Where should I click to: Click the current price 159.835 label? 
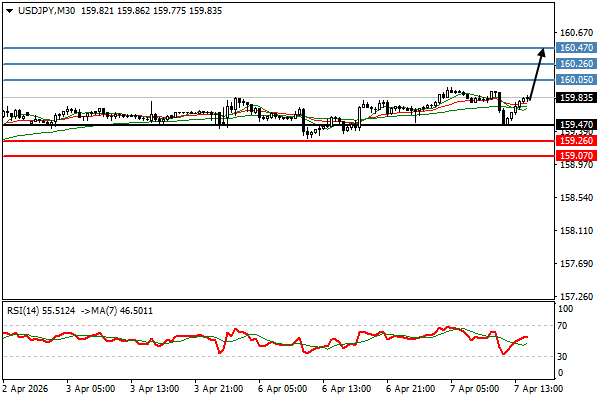click(576, 98)
